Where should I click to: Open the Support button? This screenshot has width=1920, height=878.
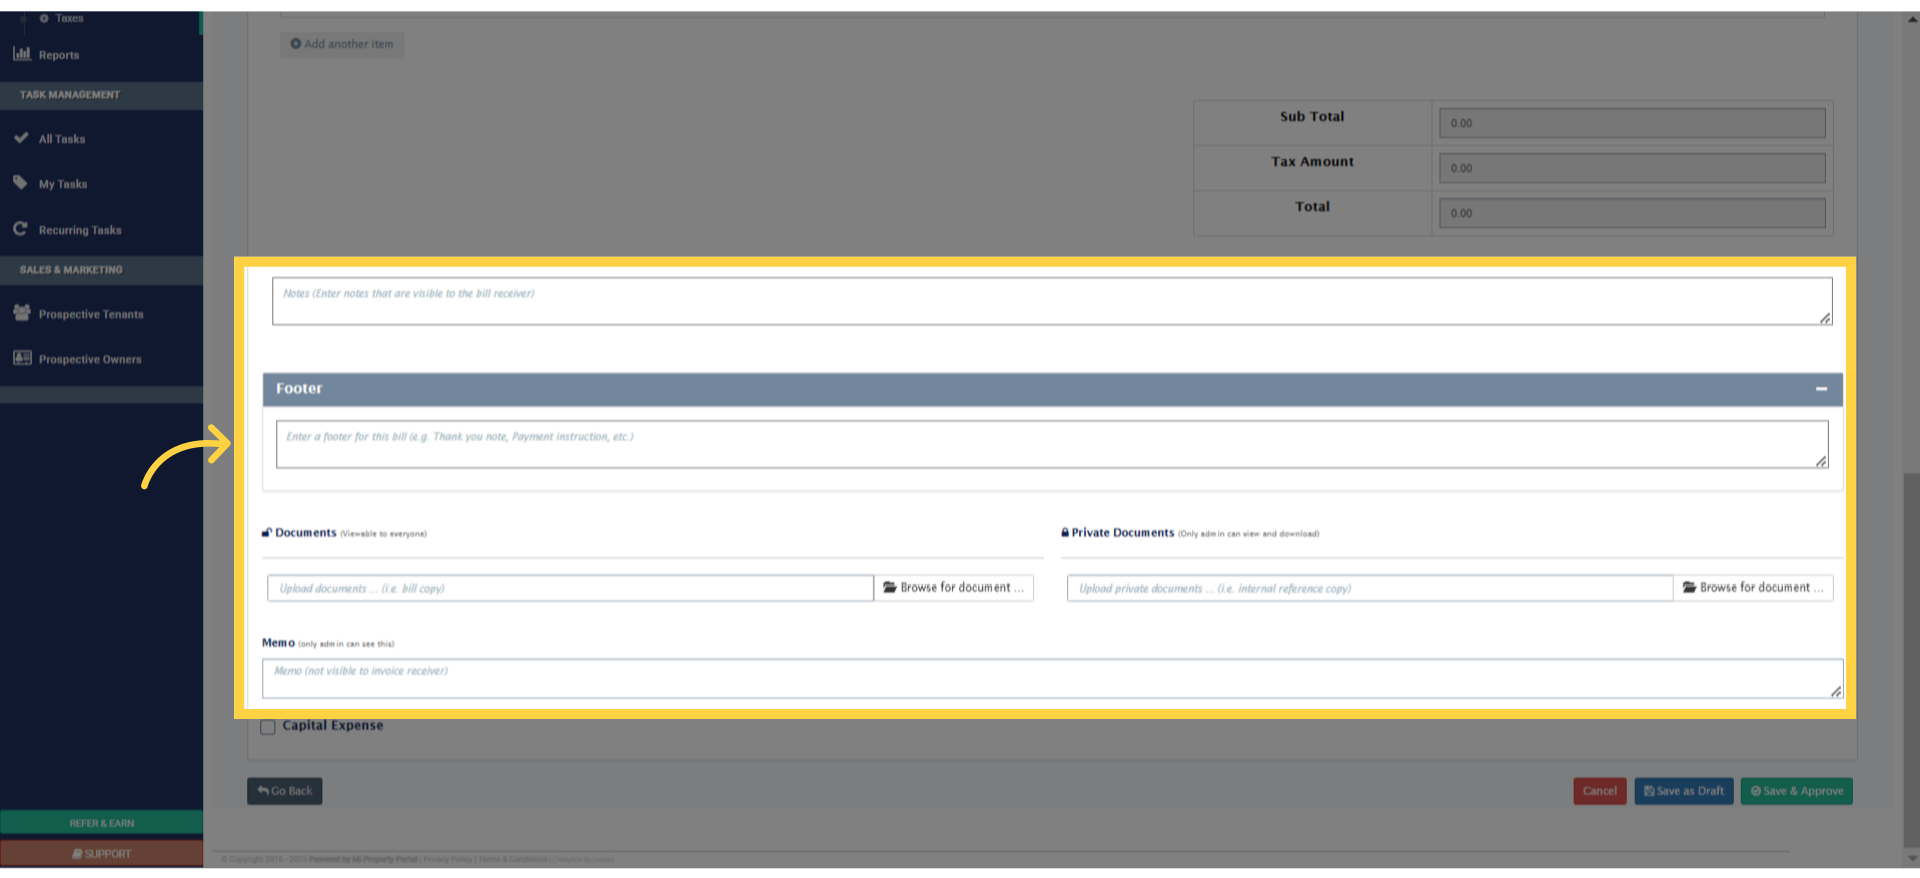(x=101, y=854)
